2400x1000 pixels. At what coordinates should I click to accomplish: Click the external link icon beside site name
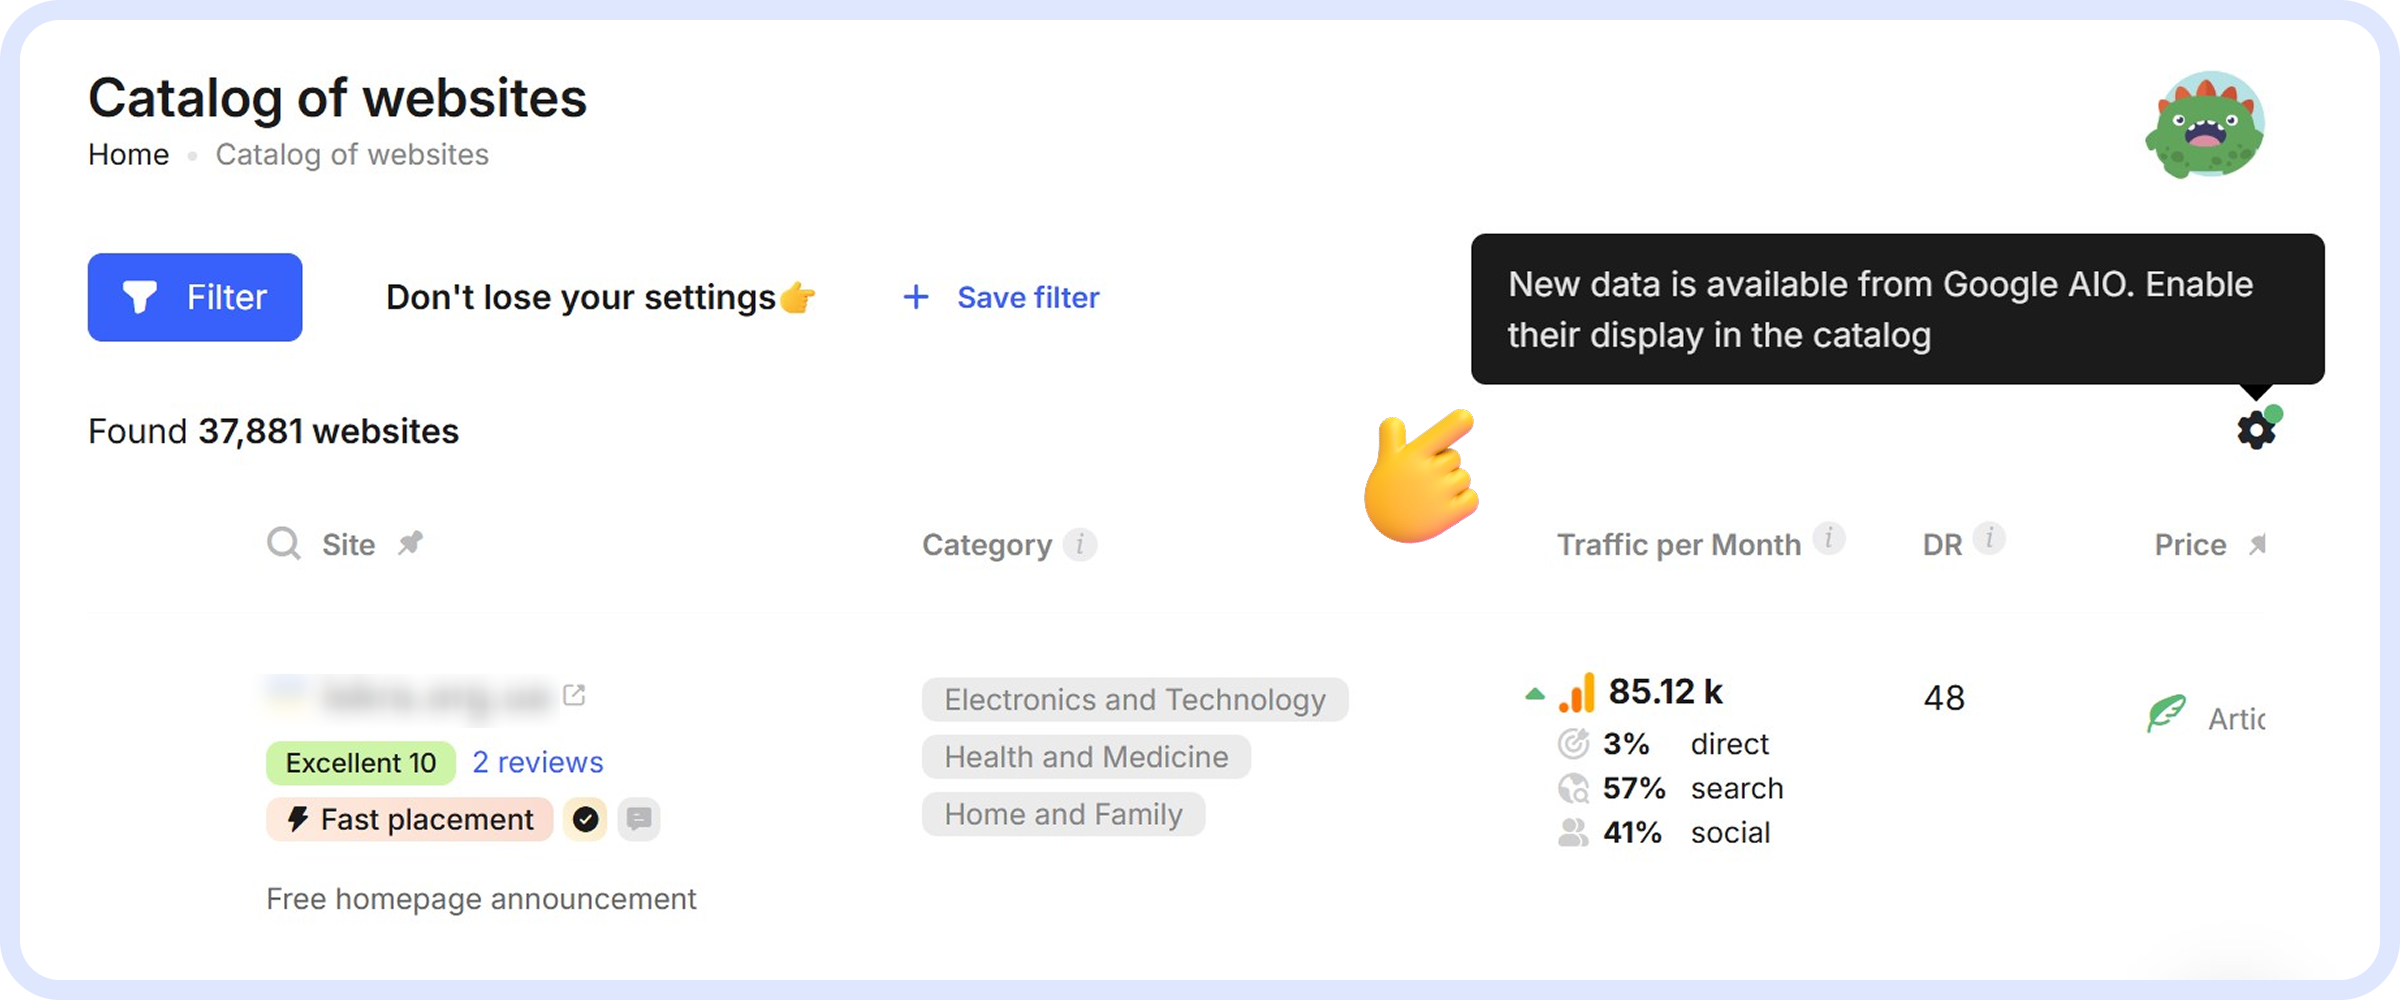(x=575, y=695)
